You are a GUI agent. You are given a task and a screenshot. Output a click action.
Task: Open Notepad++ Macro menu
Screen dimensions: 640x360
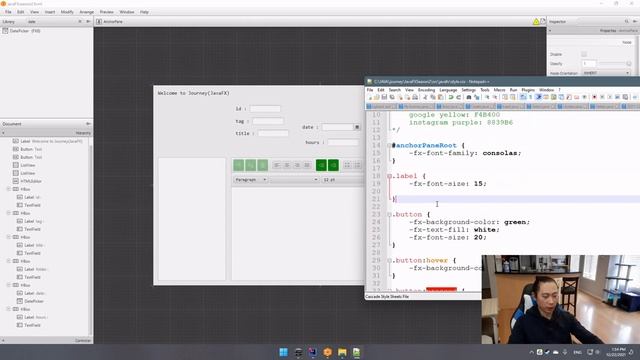[x=499, y=90]
